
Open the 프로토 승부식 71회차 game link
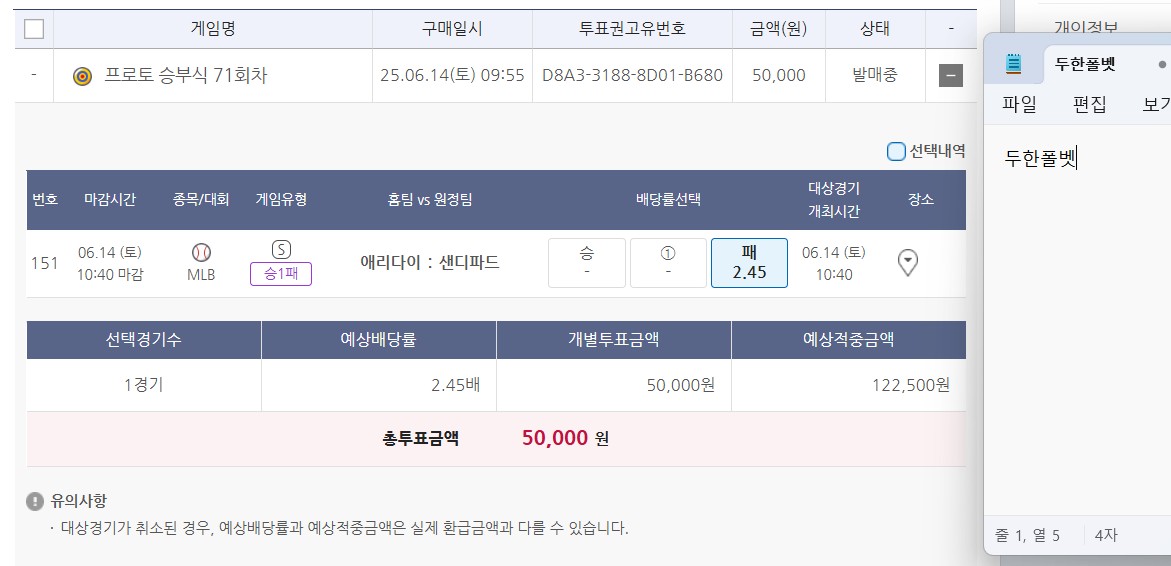(186, 76)
